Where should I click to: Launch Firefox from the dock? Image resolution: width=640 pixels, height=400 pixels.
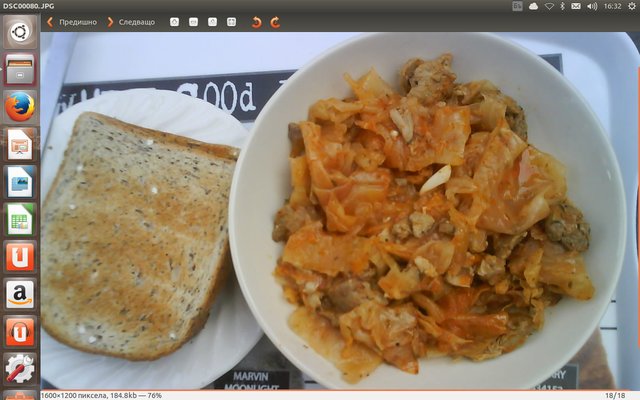click(19, 106)
